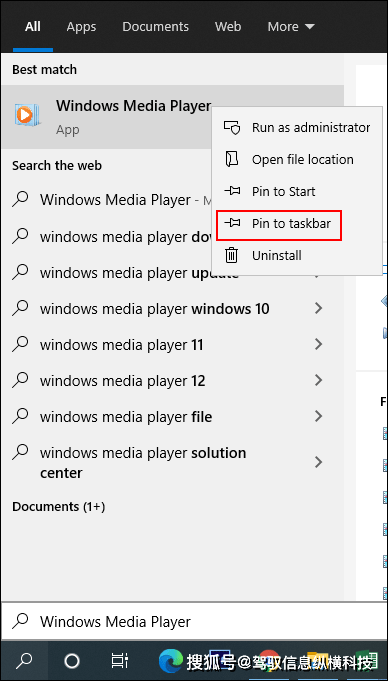Switch to the Documents tab
Image resolution: width=388 pixels, height=681 pixels.
point(156,26)
